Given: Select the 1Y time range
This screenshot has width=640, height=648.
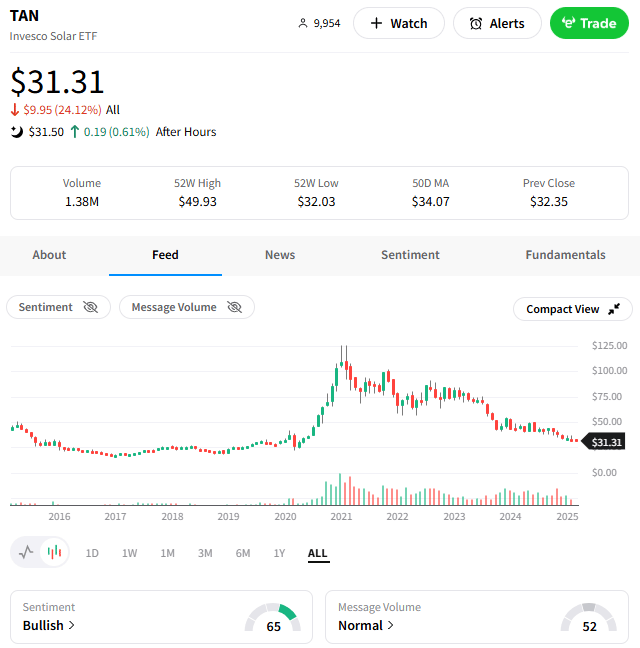Looking at the screenshot, I should [x=279, y=553].
